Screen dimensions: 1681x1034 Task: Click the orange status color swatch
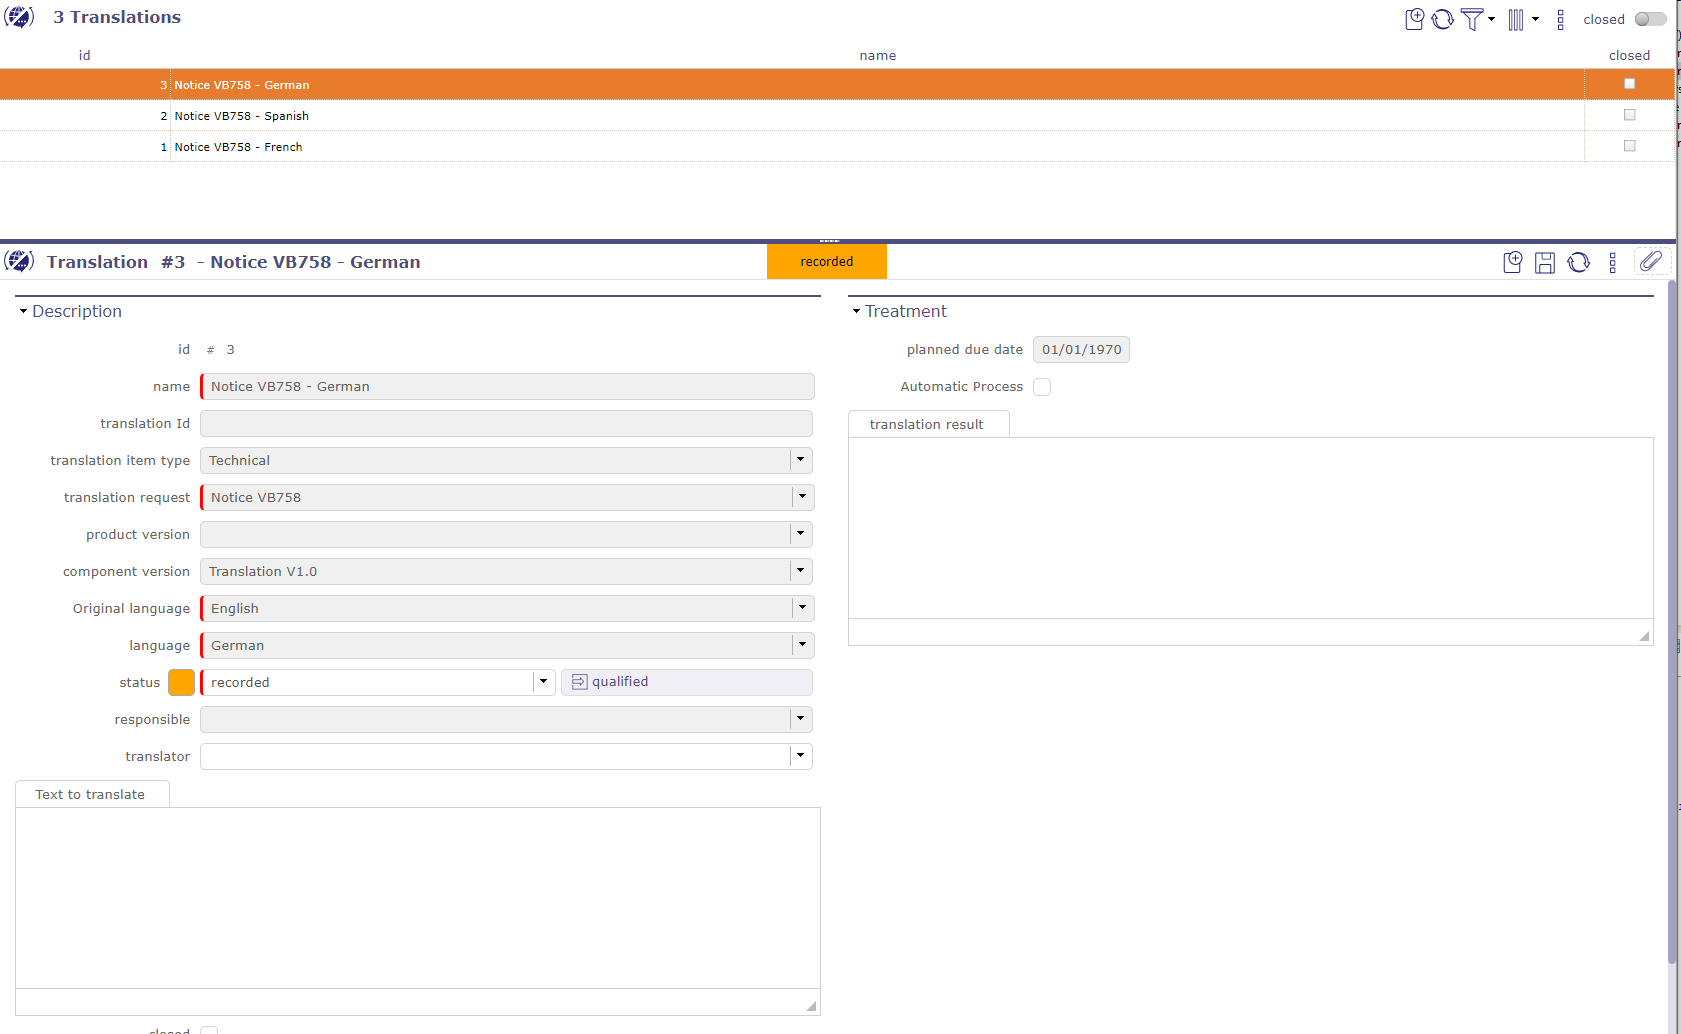click(181, 682)
